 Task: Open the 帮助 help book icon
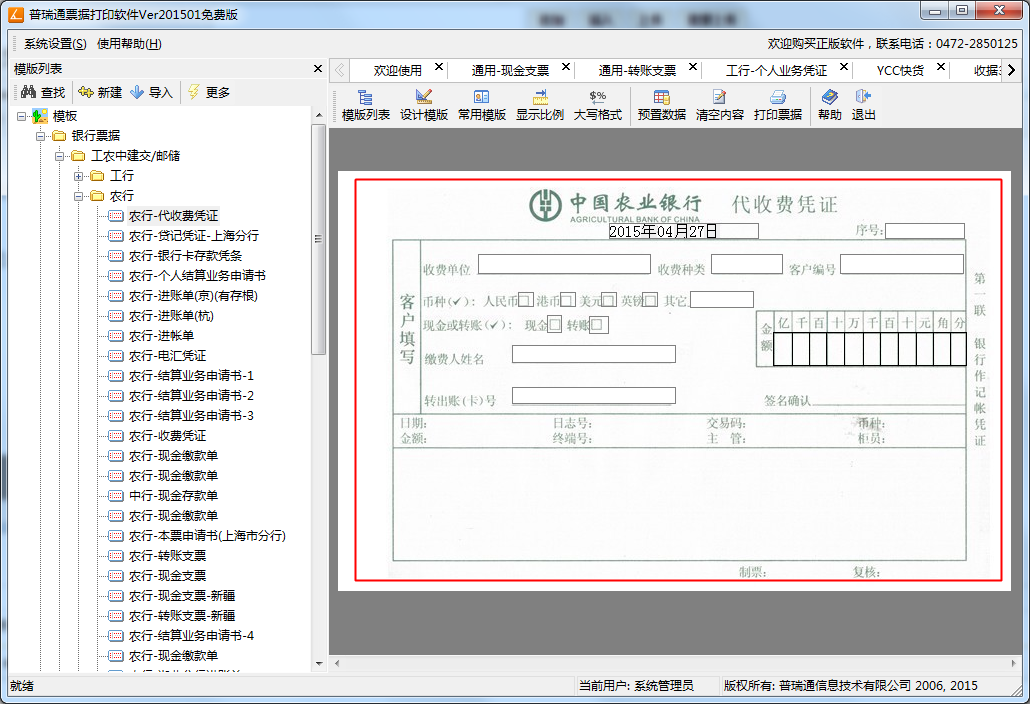(830, 105)
